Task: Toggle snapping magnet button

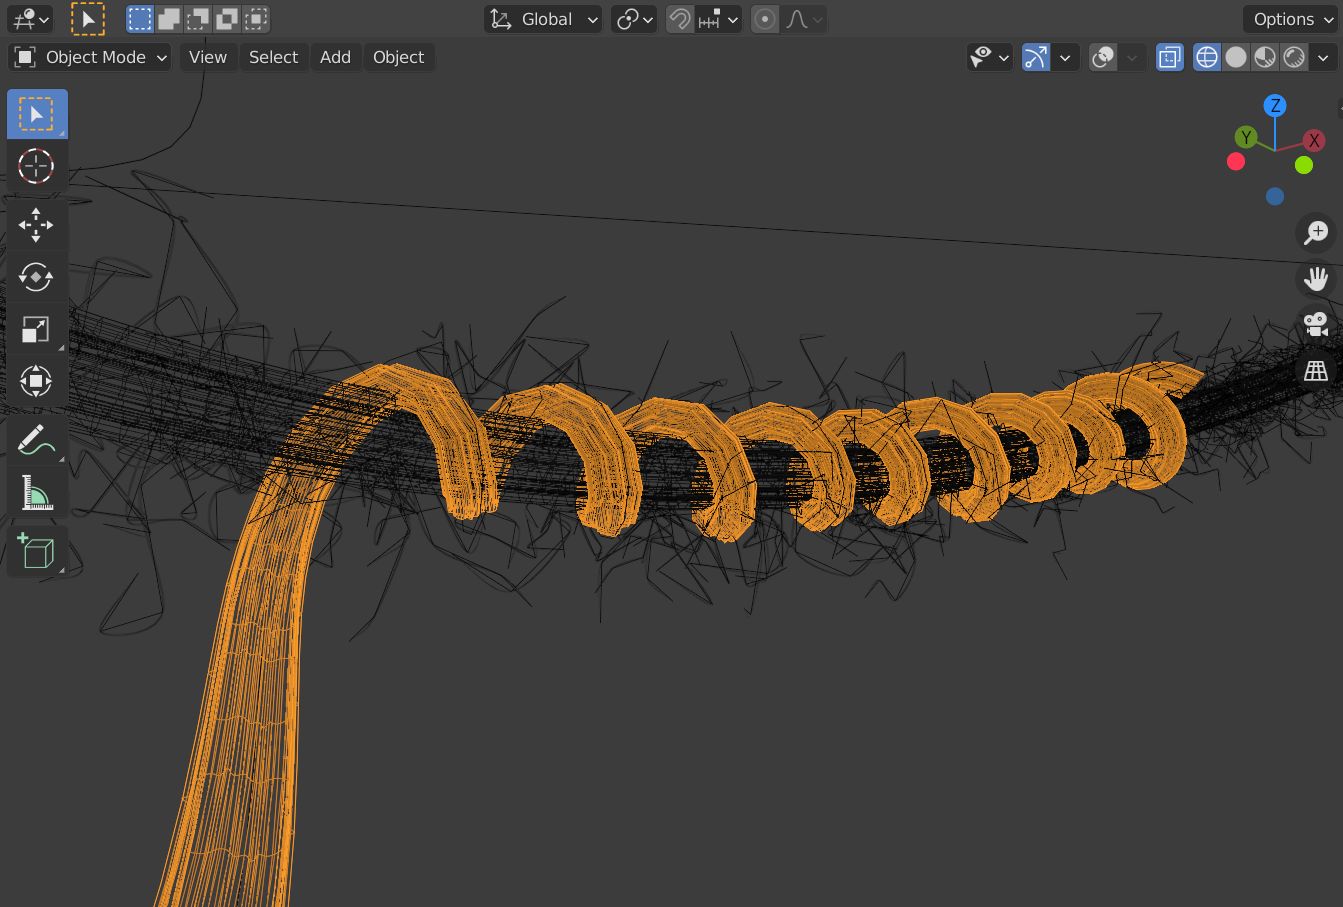Action: (x=680, y=19)
